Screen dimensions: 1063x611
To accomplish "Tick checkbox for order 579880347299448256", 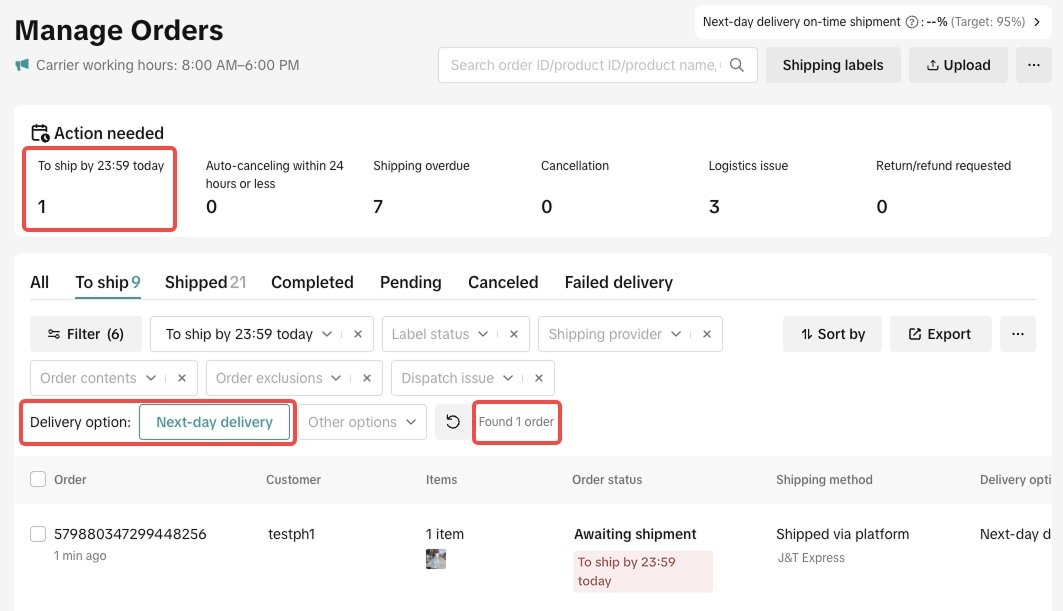I will 38,534.
